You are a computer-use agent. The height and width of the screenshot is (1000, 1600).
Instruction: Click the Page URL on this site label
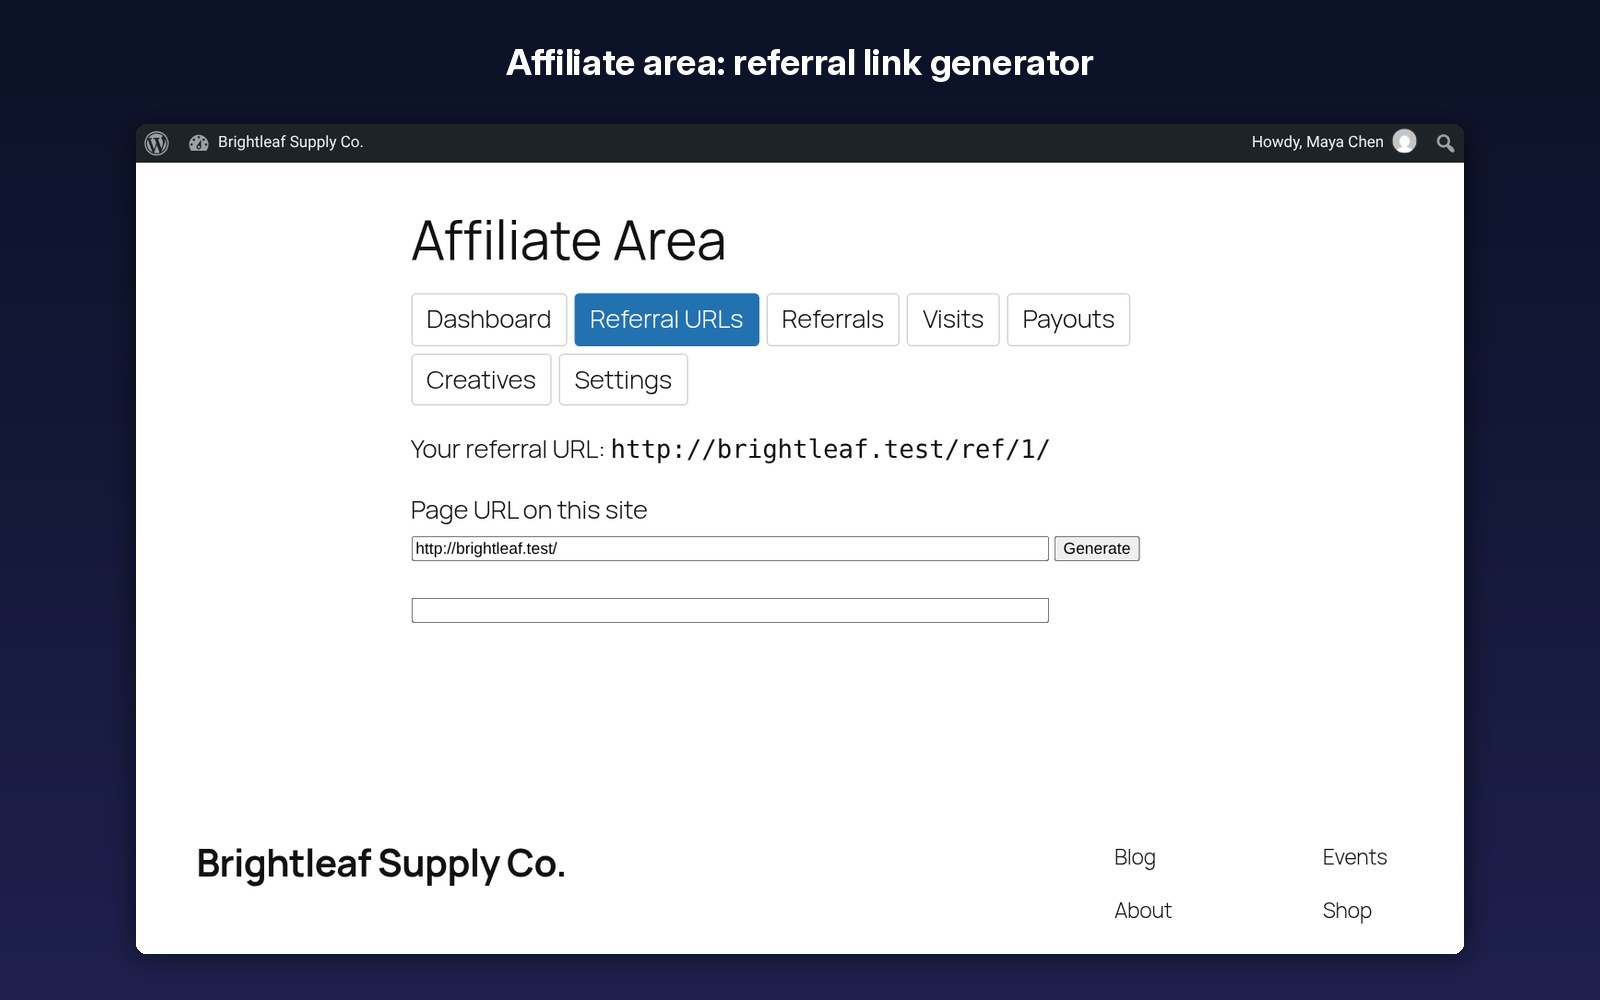[529, 510]
